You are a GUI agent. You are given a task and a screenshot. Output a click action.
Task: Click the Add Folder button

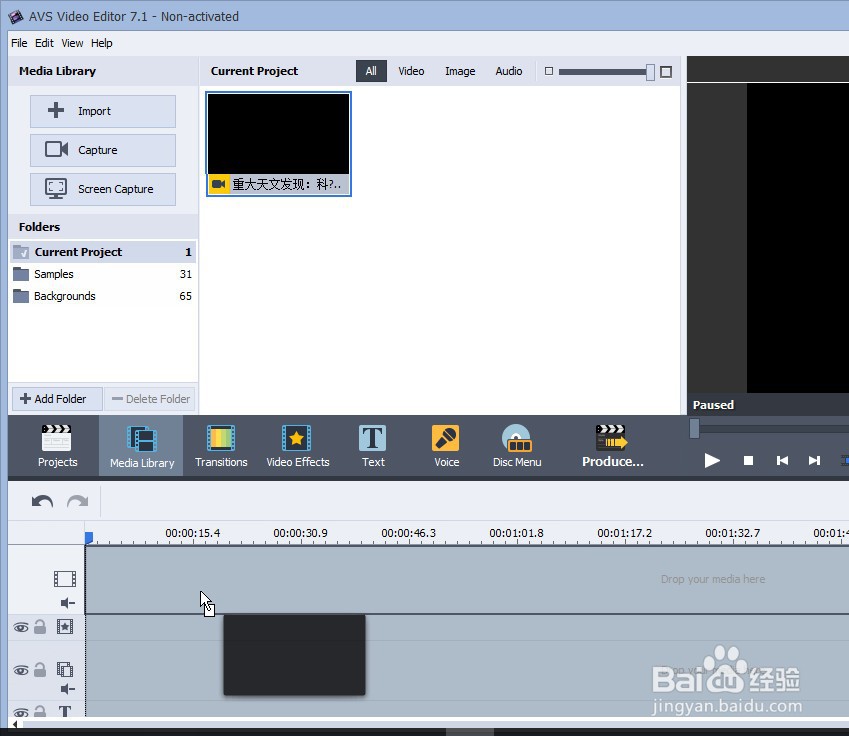tap(57, 399)
